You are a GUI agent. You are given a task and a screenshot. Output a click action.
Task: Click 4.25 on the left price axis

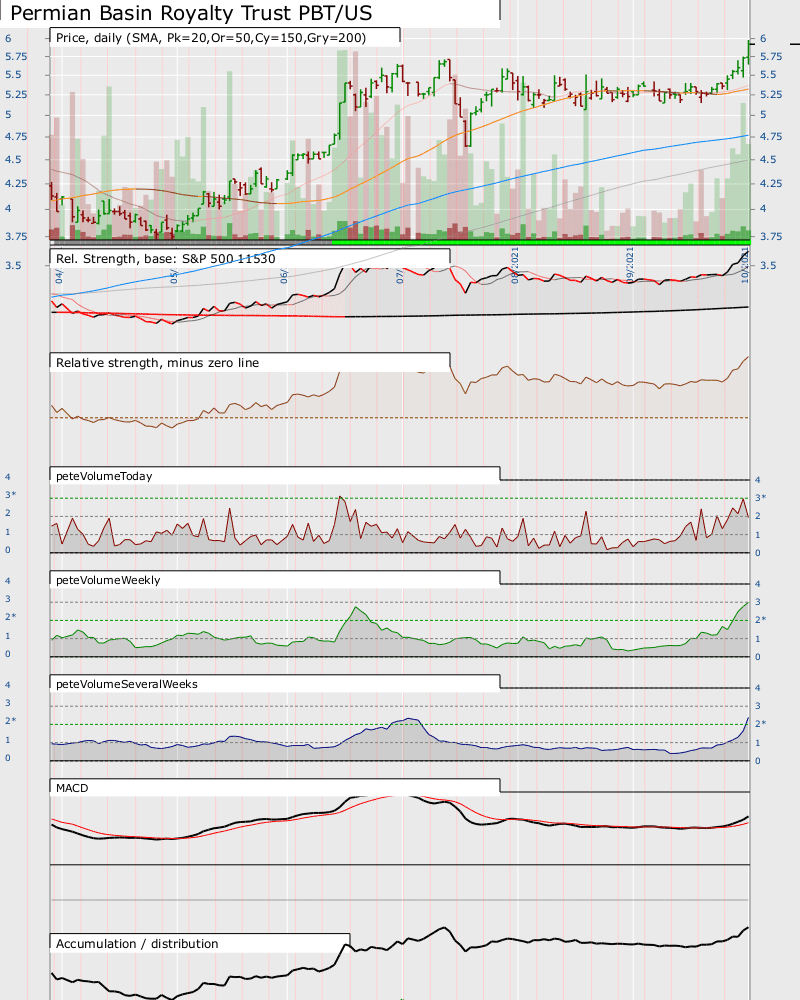[16, 183]
